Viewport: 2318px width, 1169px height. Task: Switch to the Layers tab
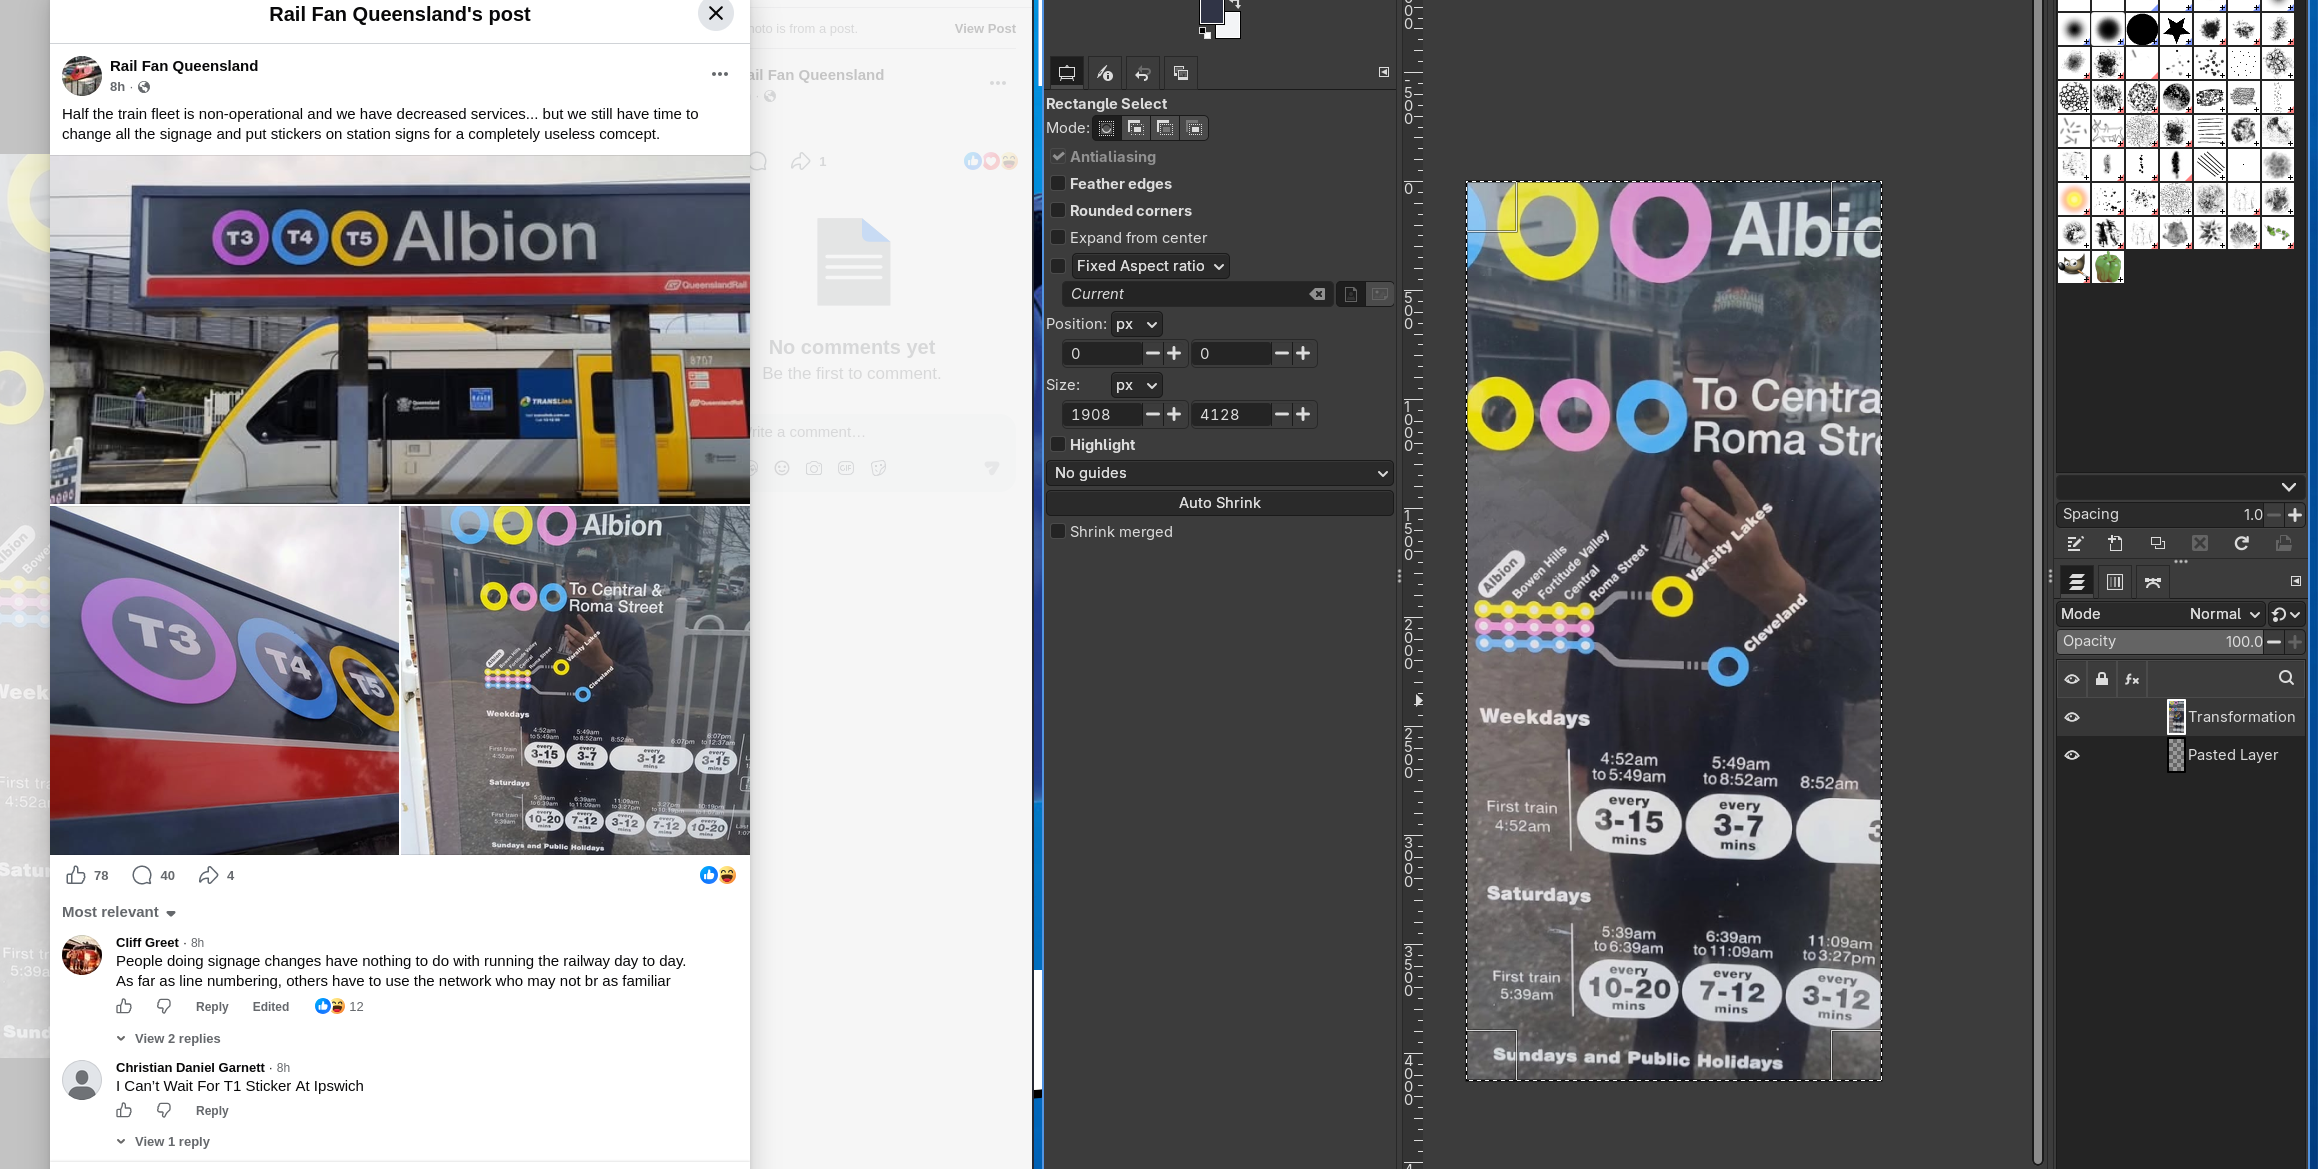pos(2077,581)
